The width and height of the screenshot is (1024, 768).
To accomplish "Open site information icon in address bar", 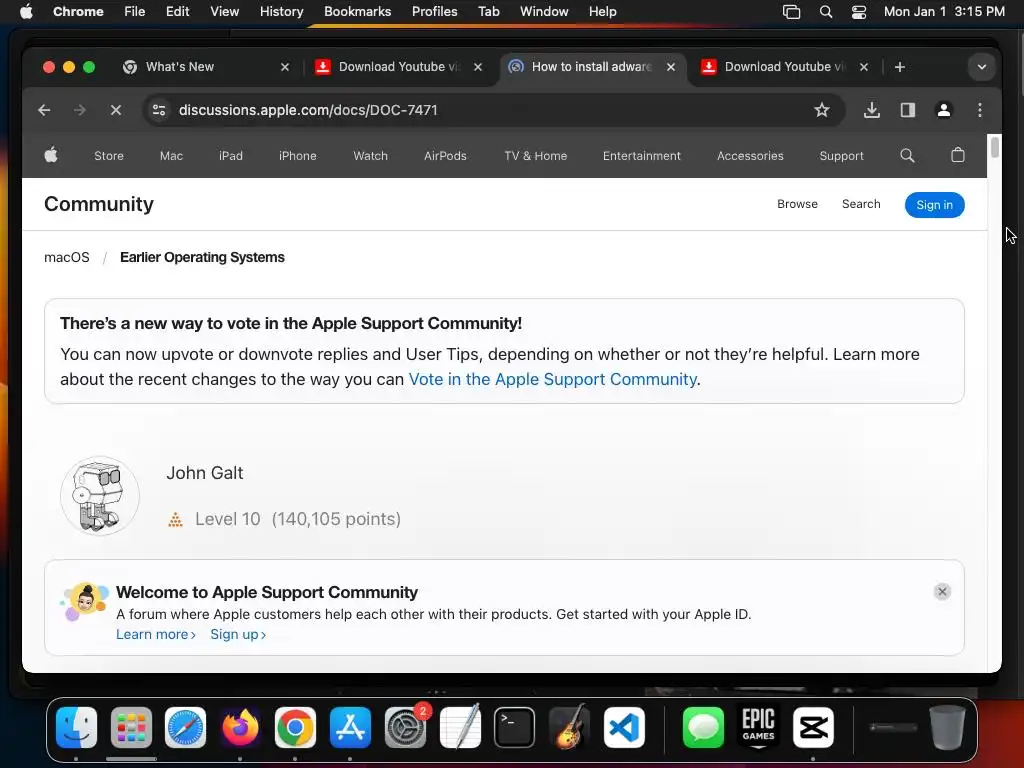I will [x=159, y=110].
